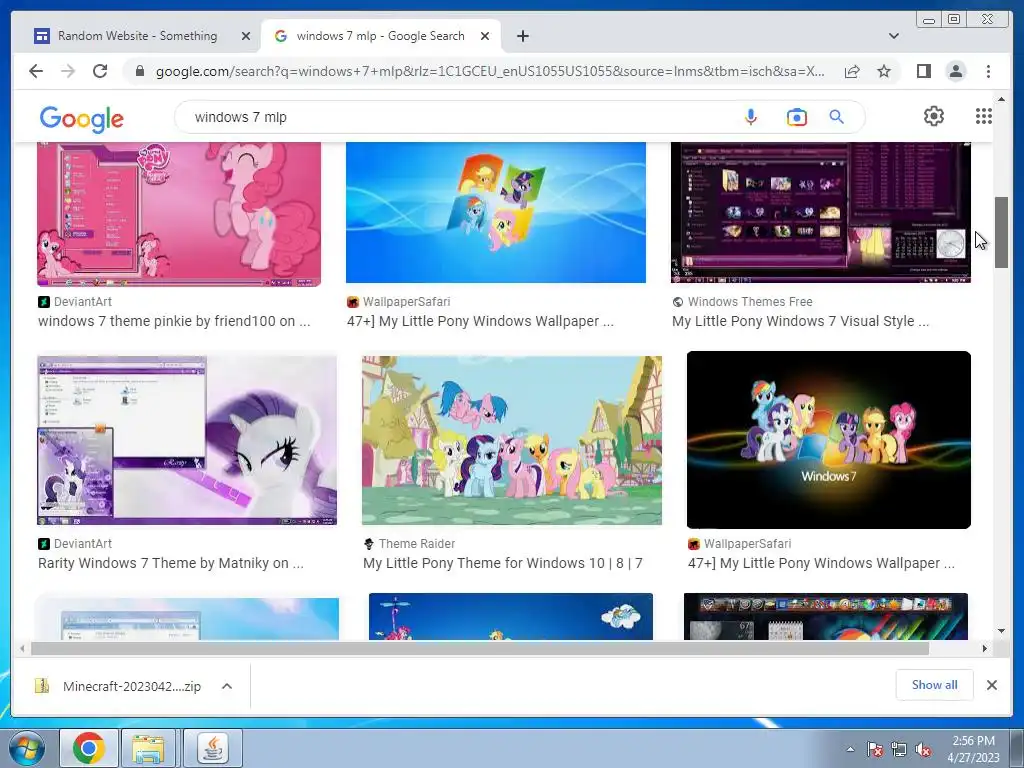Submit search with magnifier icon

coord(837,117)
